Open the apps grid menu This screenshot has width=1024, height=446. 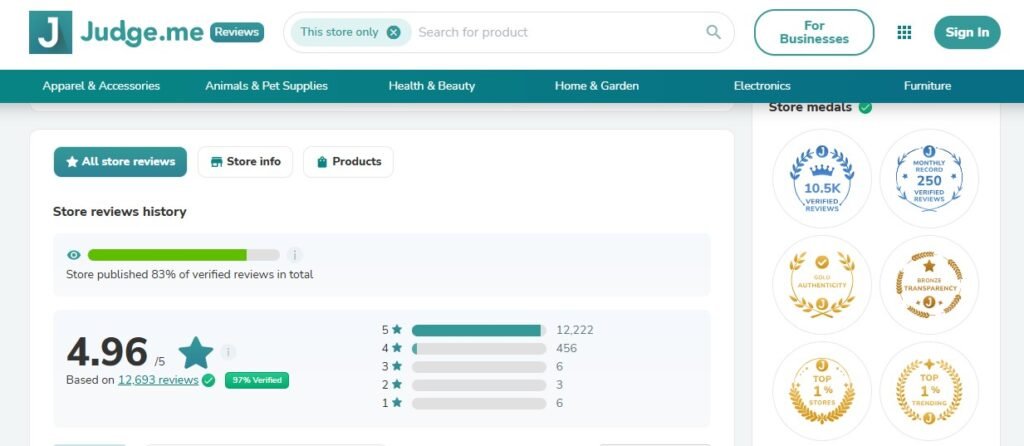point(904,32)
